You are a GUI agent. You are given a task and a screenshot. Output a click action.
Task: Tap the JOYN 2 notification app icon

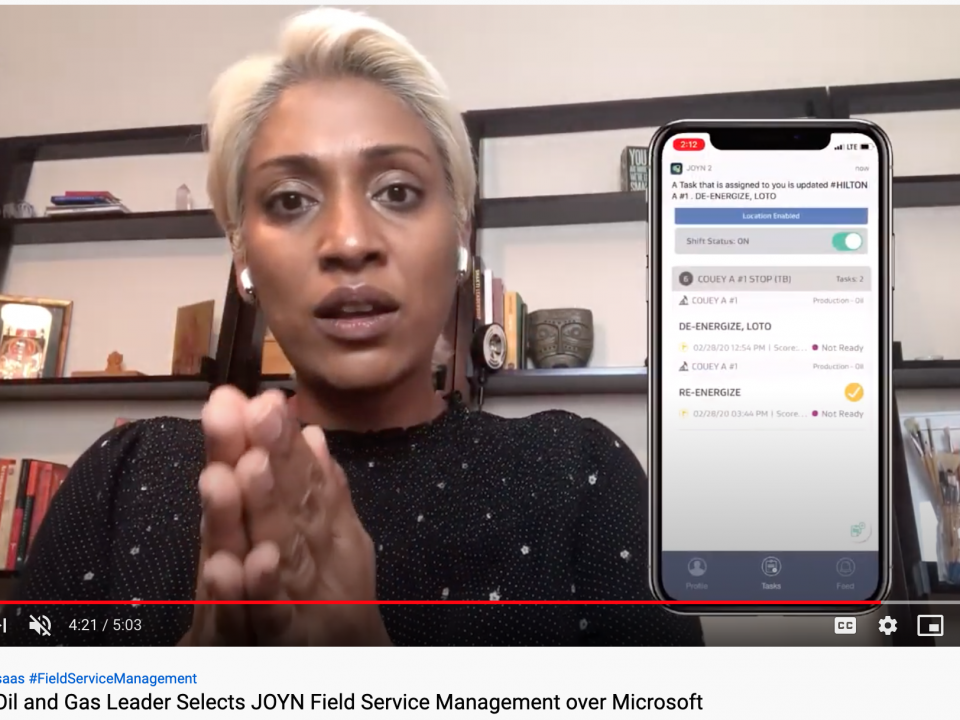[677, 168]
